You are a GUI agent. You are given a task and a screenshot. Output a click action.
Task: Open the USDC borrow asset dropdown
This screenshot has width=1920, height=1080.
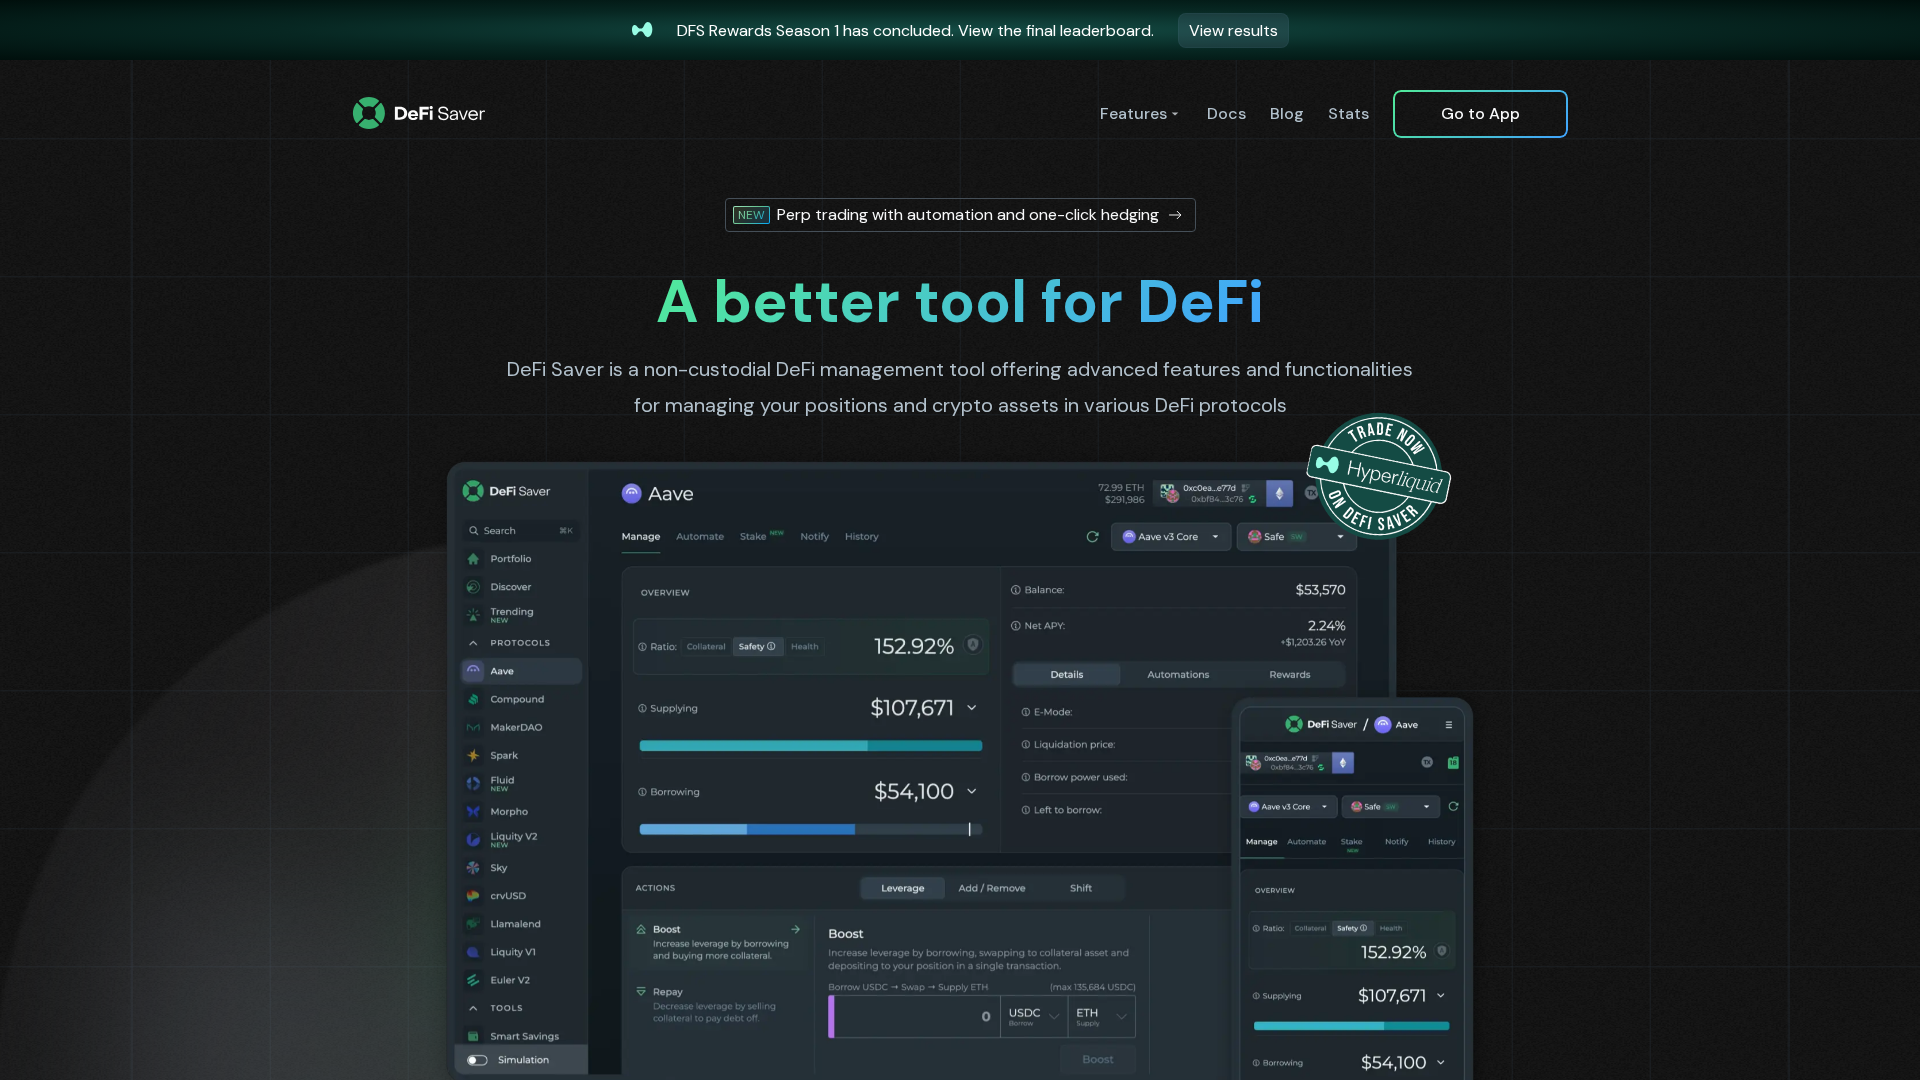1033,1017
